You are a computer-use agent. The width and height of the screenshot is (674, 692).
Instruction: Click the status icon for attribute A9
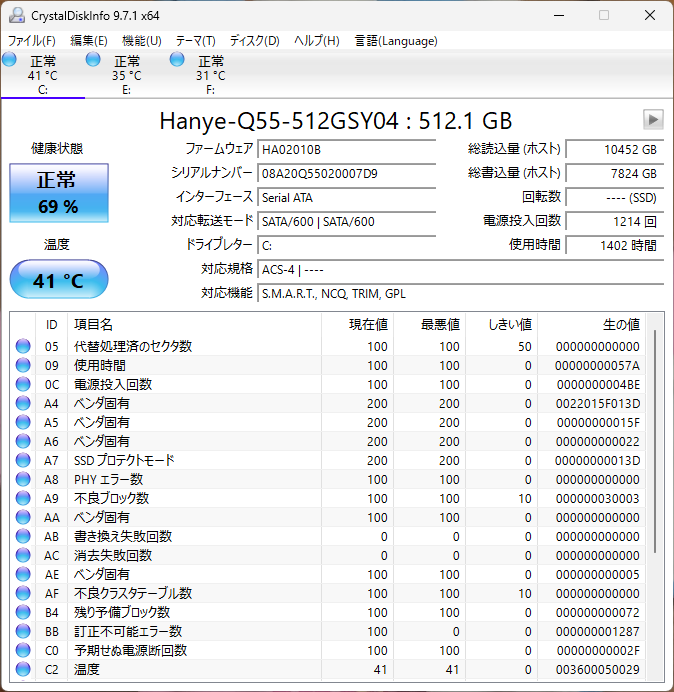[23, 498]
